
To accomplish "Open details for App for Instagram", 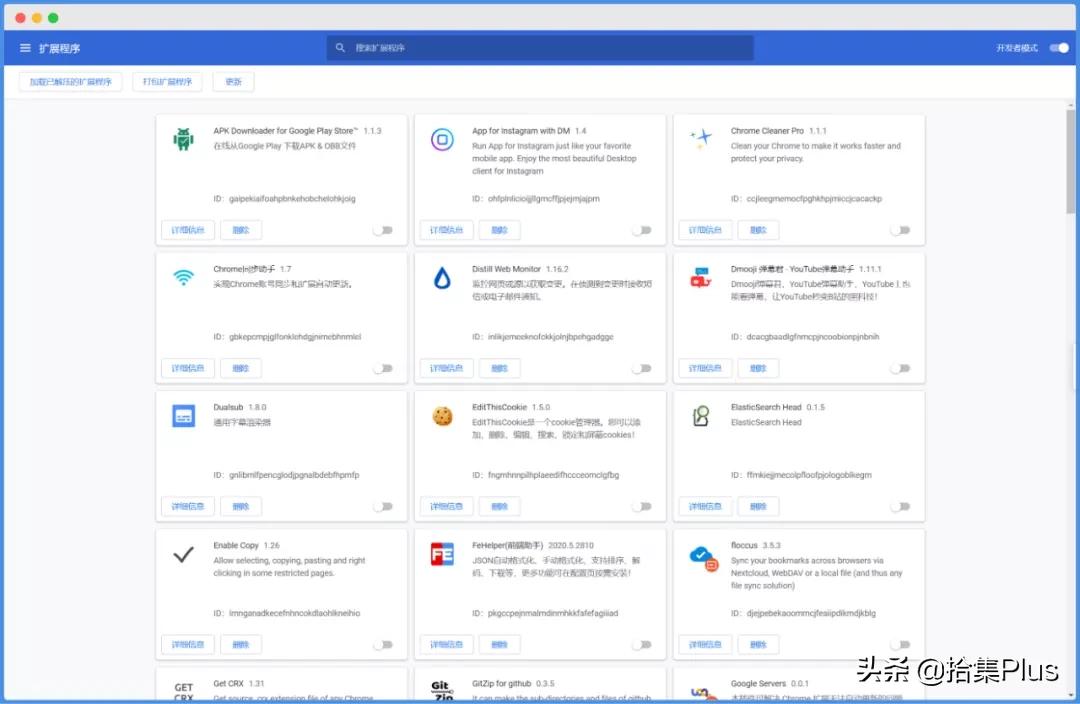I will click(x=446, y=230).
